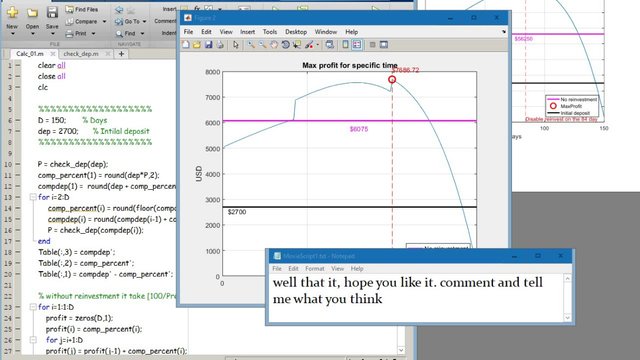Click the Save Figure disk icon

click(x=209, y=44)
